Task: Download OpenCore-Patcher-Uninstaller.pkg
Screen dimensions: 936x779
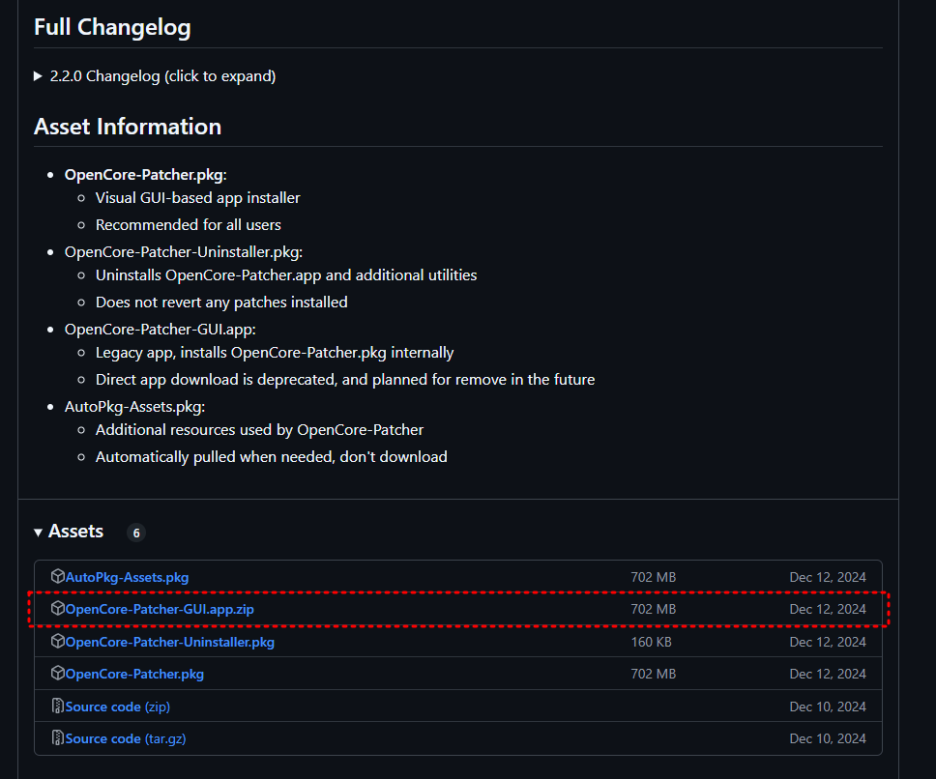Action: tap(170, 642)
